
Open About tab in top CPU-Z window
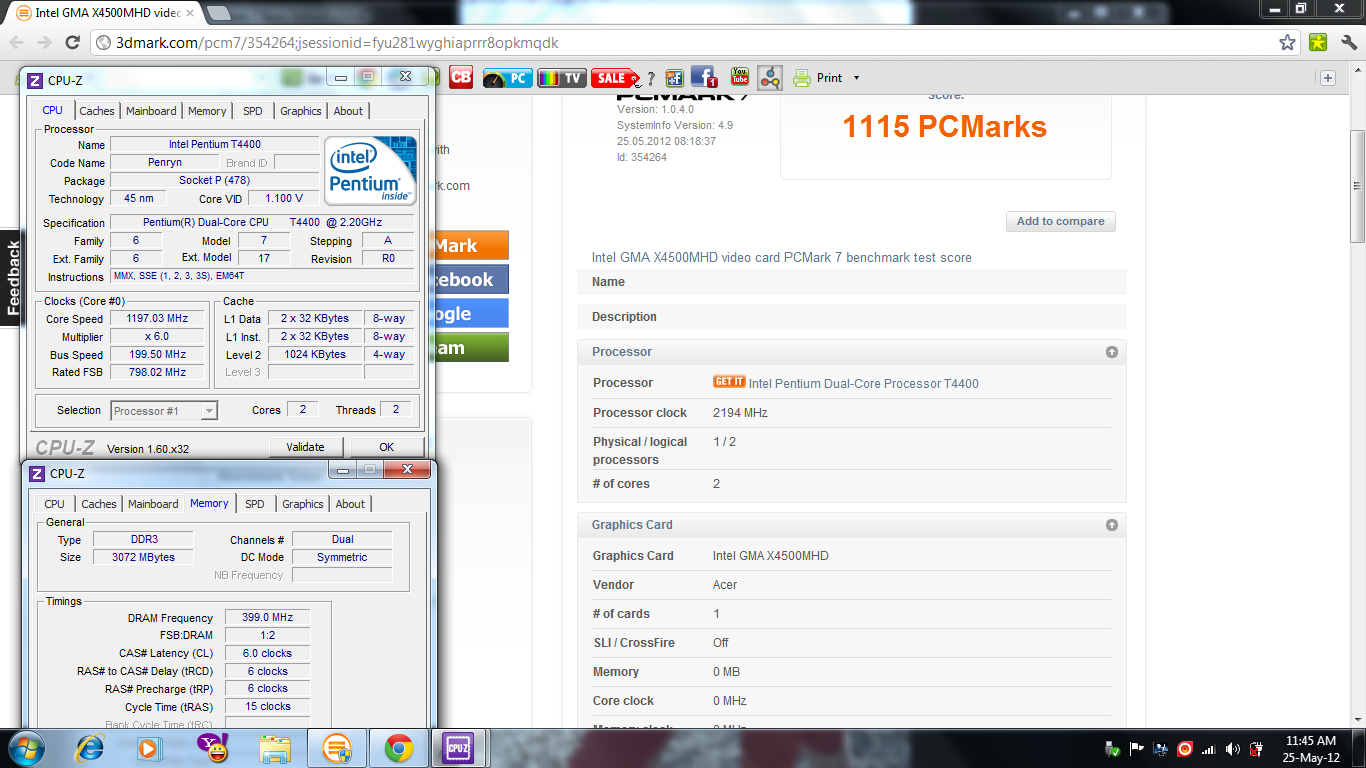pyautogui.click(x=348, y=111)
